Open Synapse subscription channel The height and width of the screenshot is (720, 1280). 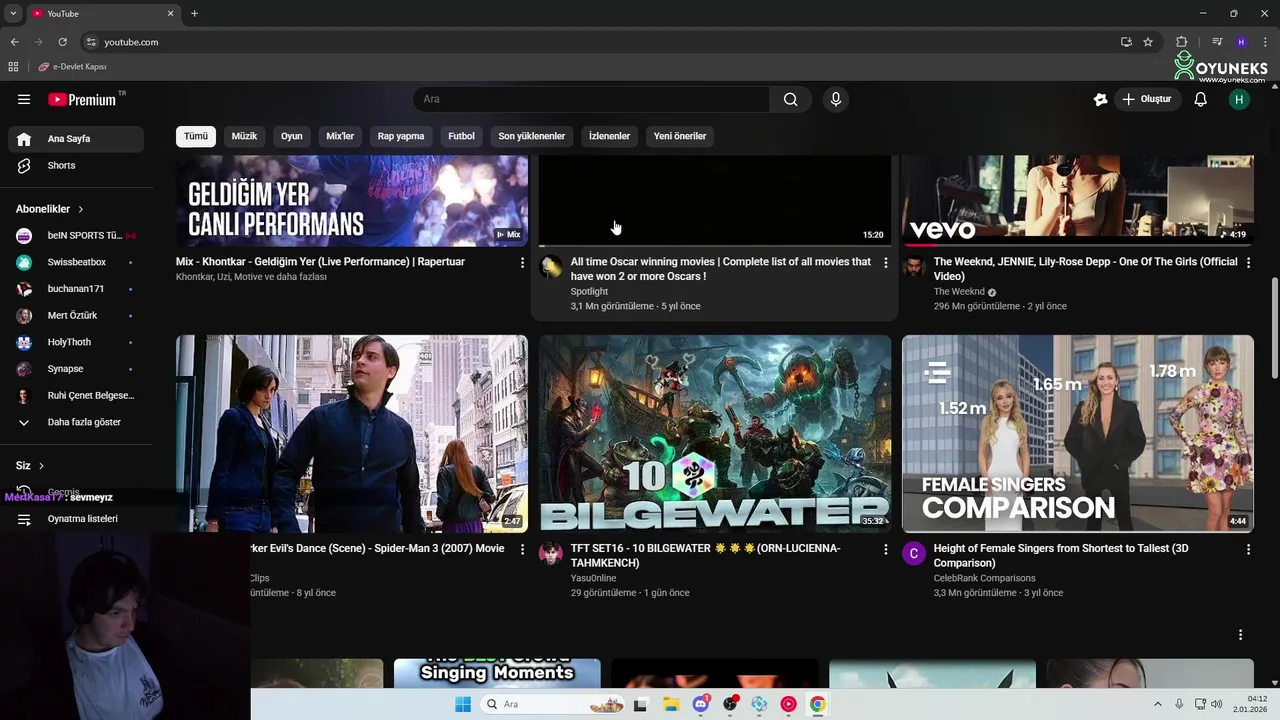tap(76, 369)
